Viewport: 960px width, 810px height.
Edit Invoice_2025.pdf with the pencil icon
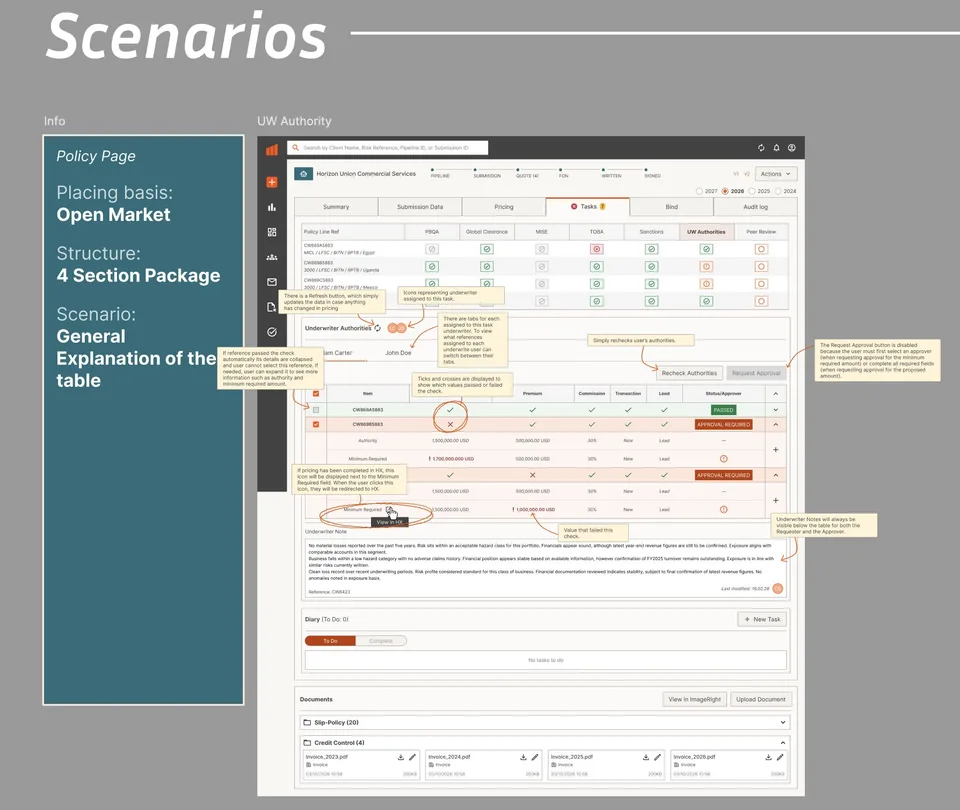(657, 757)
